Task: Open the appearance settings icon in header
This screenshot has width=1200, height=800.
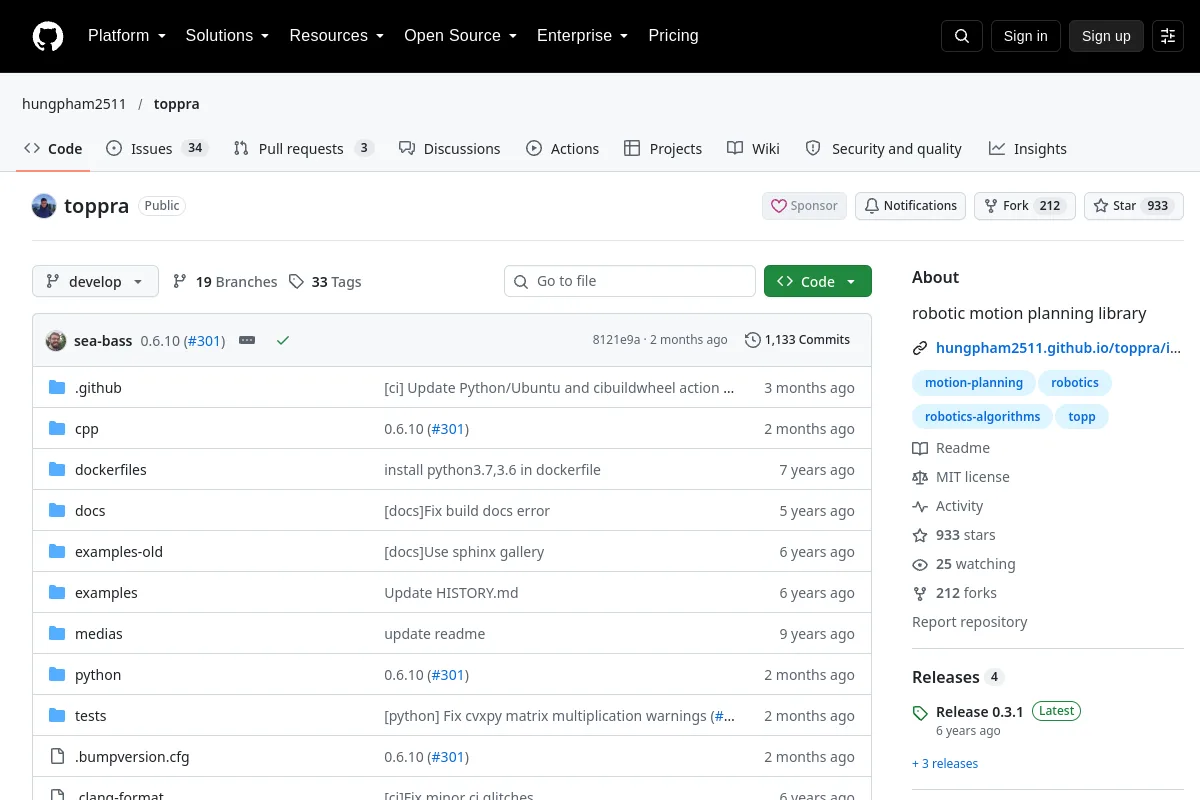Action: 1168,36
